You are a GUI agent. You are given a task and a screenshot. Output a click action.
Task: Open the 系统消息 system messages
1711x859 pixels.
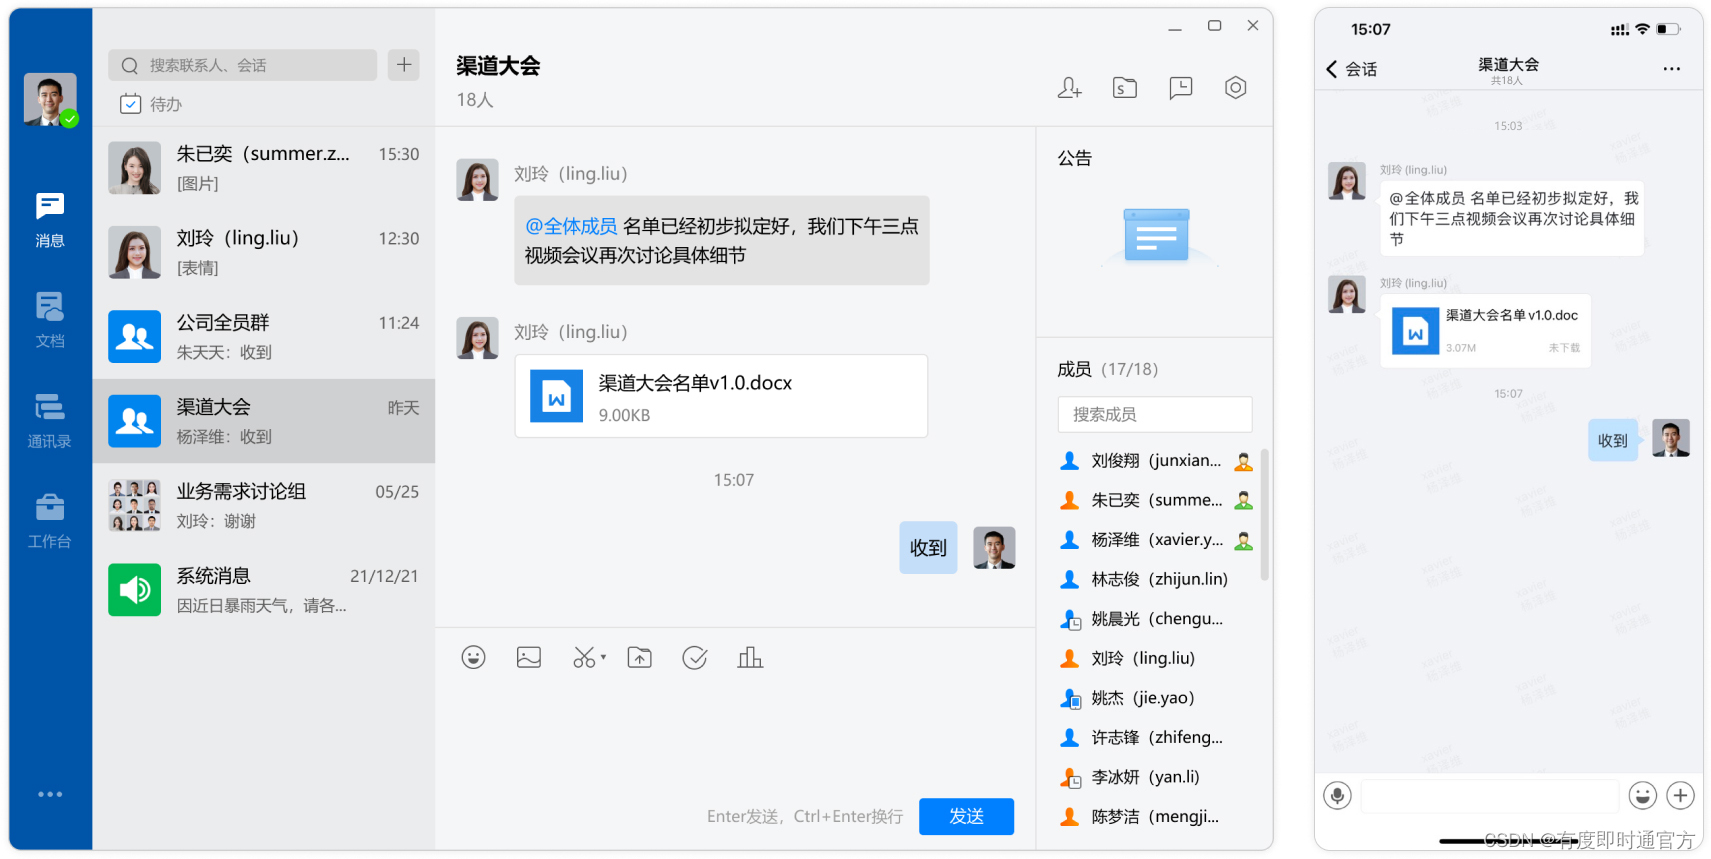(x=264, y=590)
